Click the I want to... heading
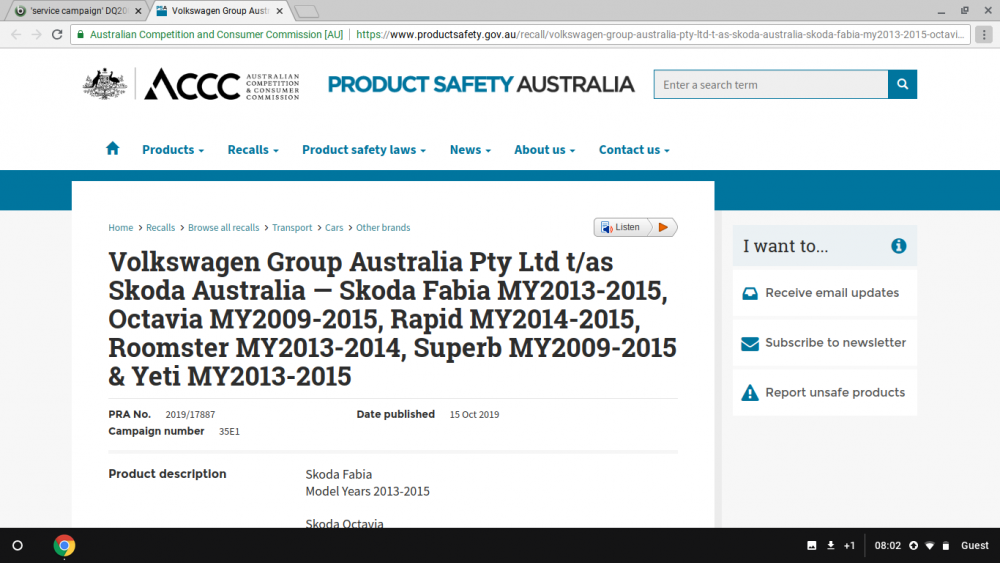Image resolution: width=1000 pixels, height=563 pixels. [785, 246]
